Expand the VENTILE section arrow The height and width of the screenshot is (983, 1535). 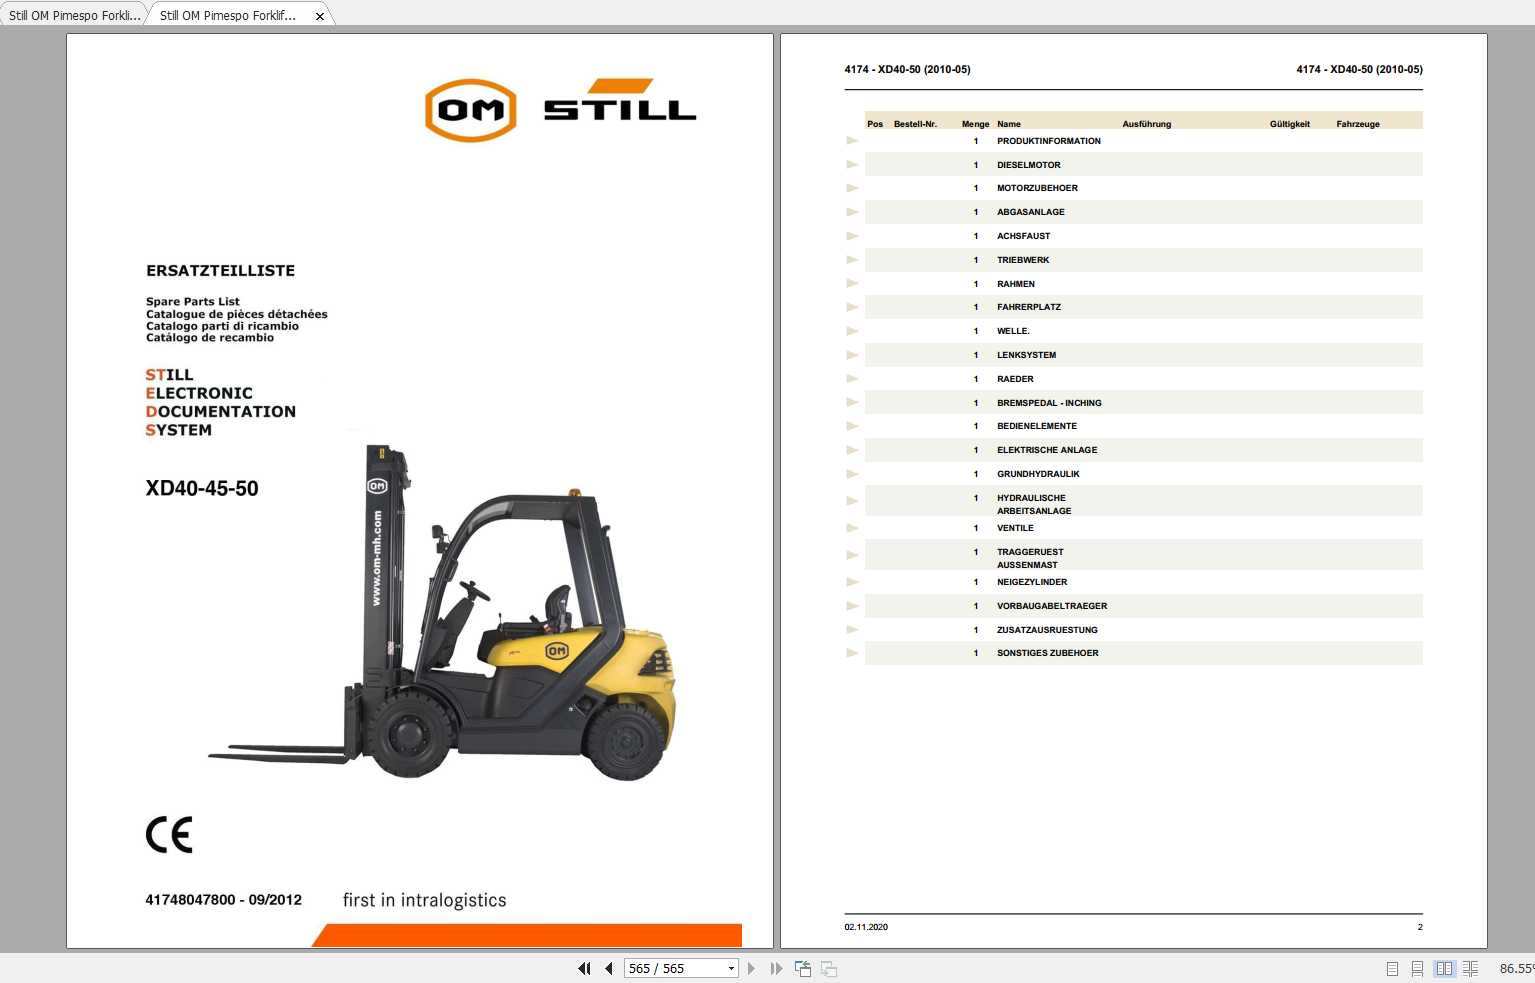point(852,527)
